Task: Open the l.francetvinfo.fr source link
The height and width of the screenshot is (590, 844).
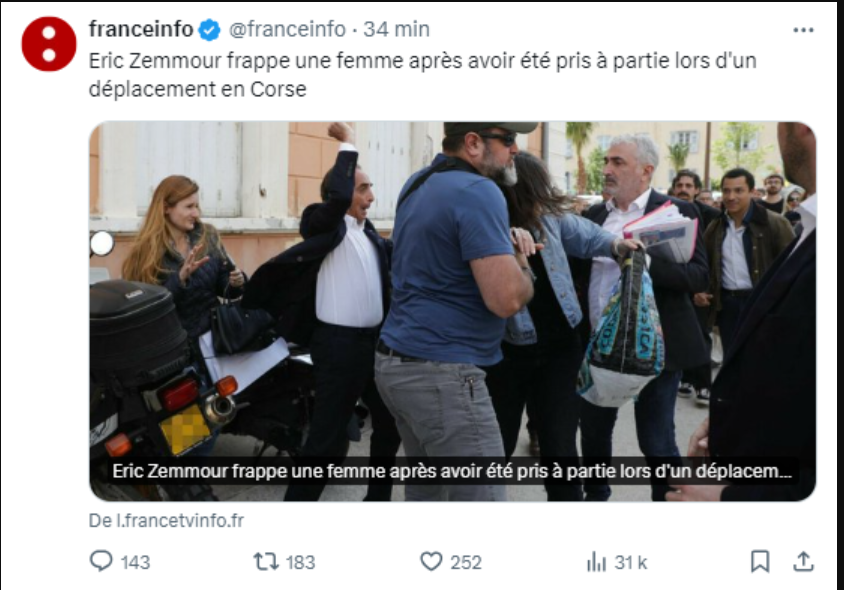Action: pyautogui.click(x=166, y=521)
